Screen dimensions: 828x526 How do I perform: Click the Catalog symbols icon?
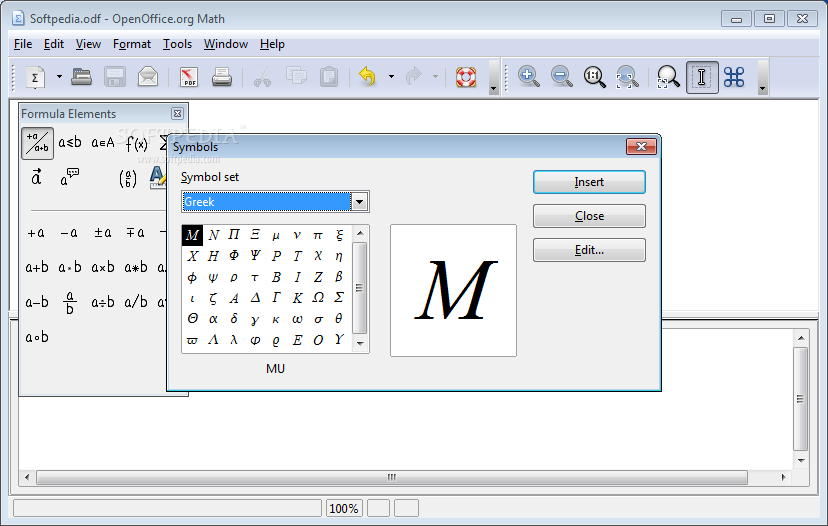734,77
